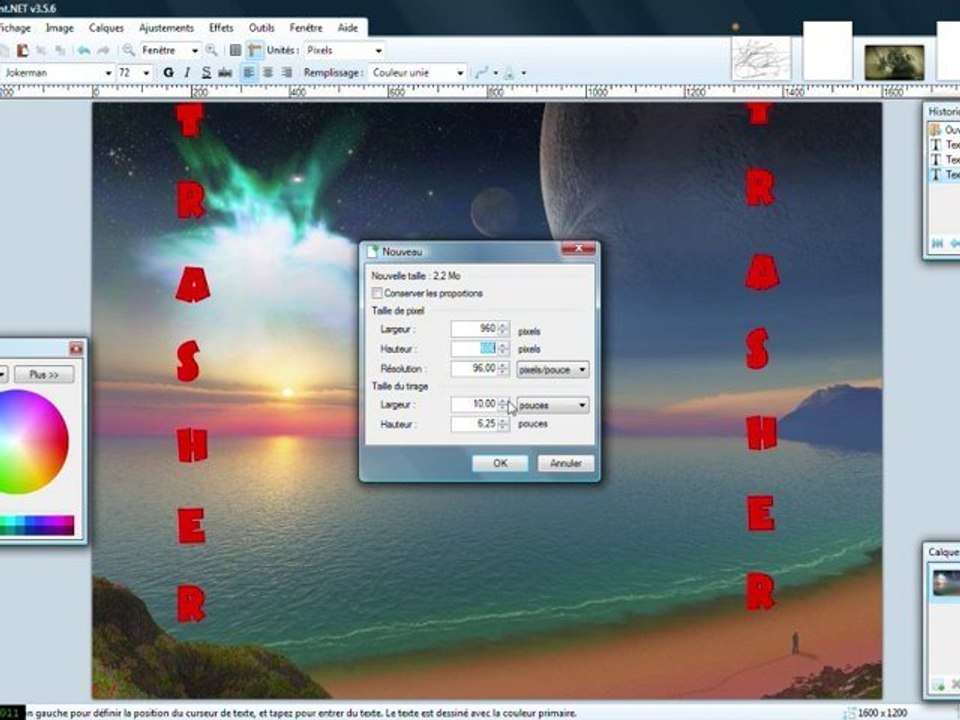960x720 pixels.
Task: Align text to the left
Action: [x=249, y=72]
